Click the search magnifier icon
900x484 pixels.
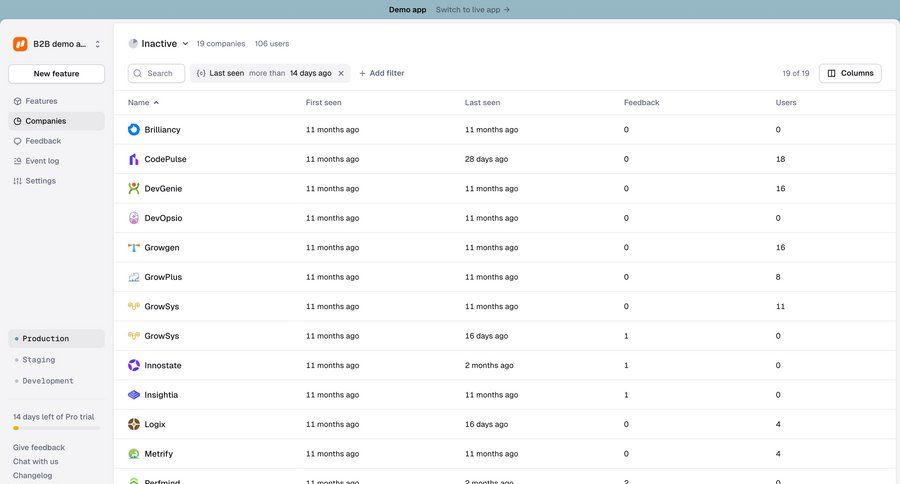click(x=138, y=73)
